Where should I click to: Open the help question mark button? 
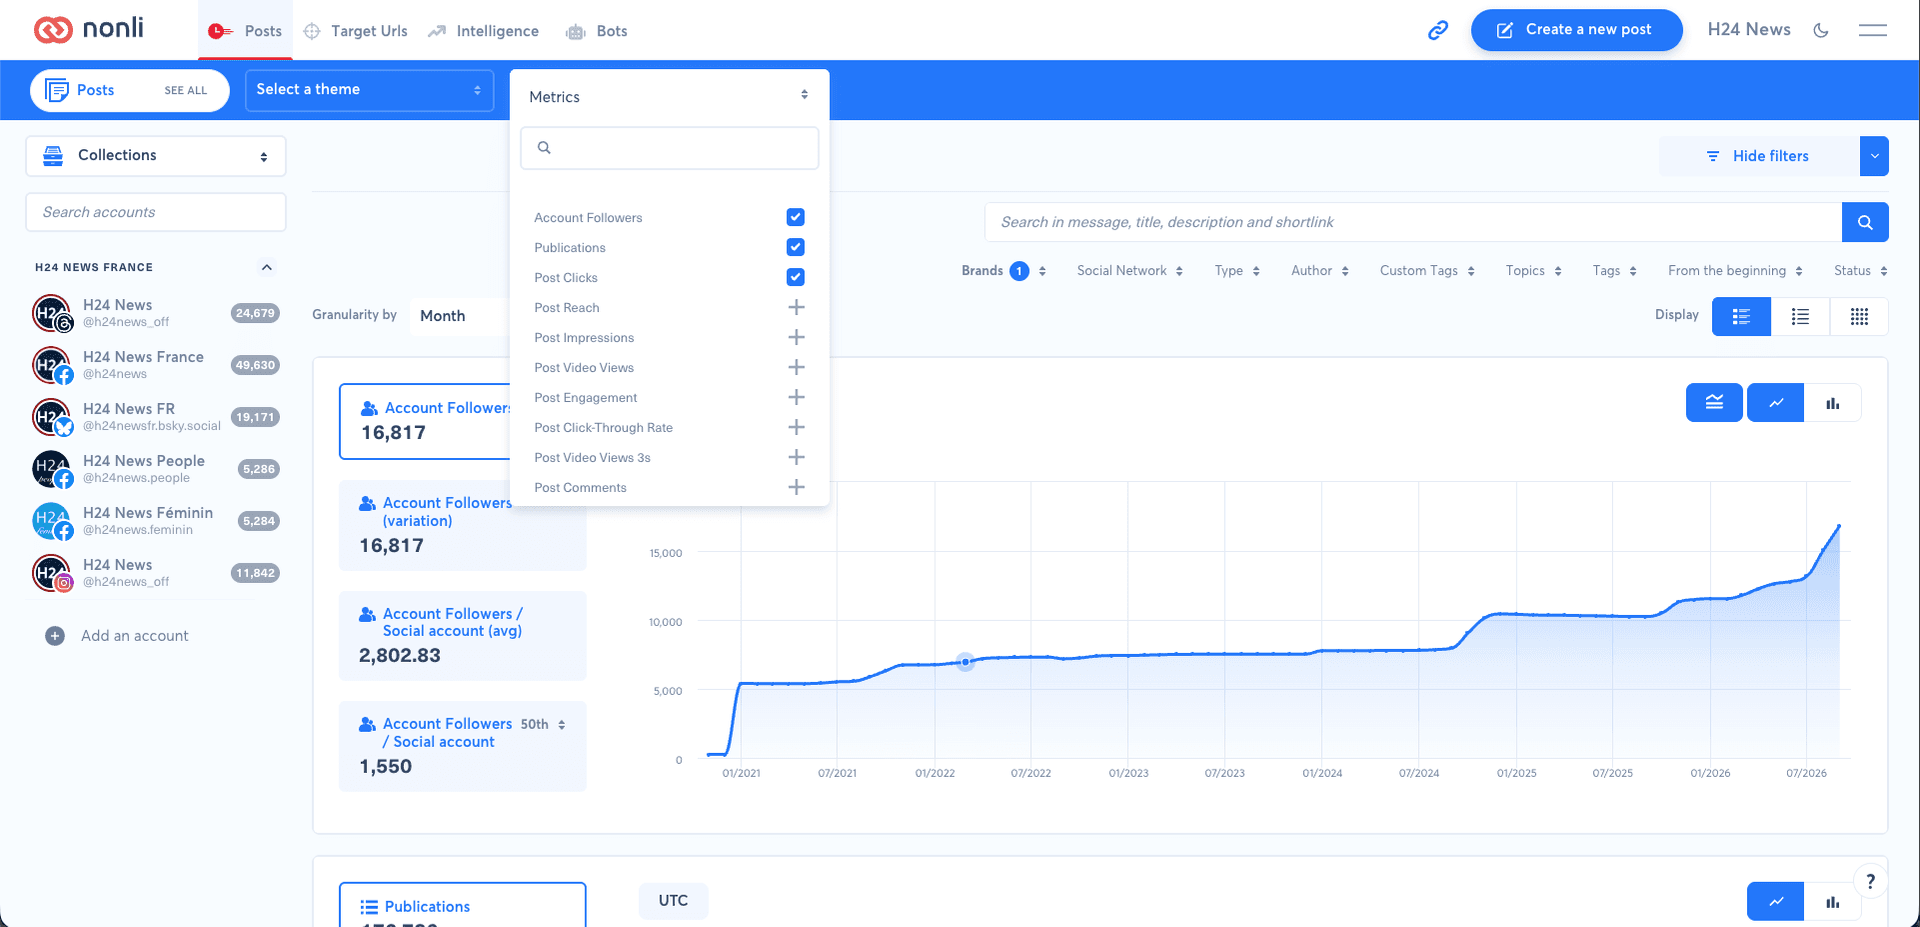1870,881
